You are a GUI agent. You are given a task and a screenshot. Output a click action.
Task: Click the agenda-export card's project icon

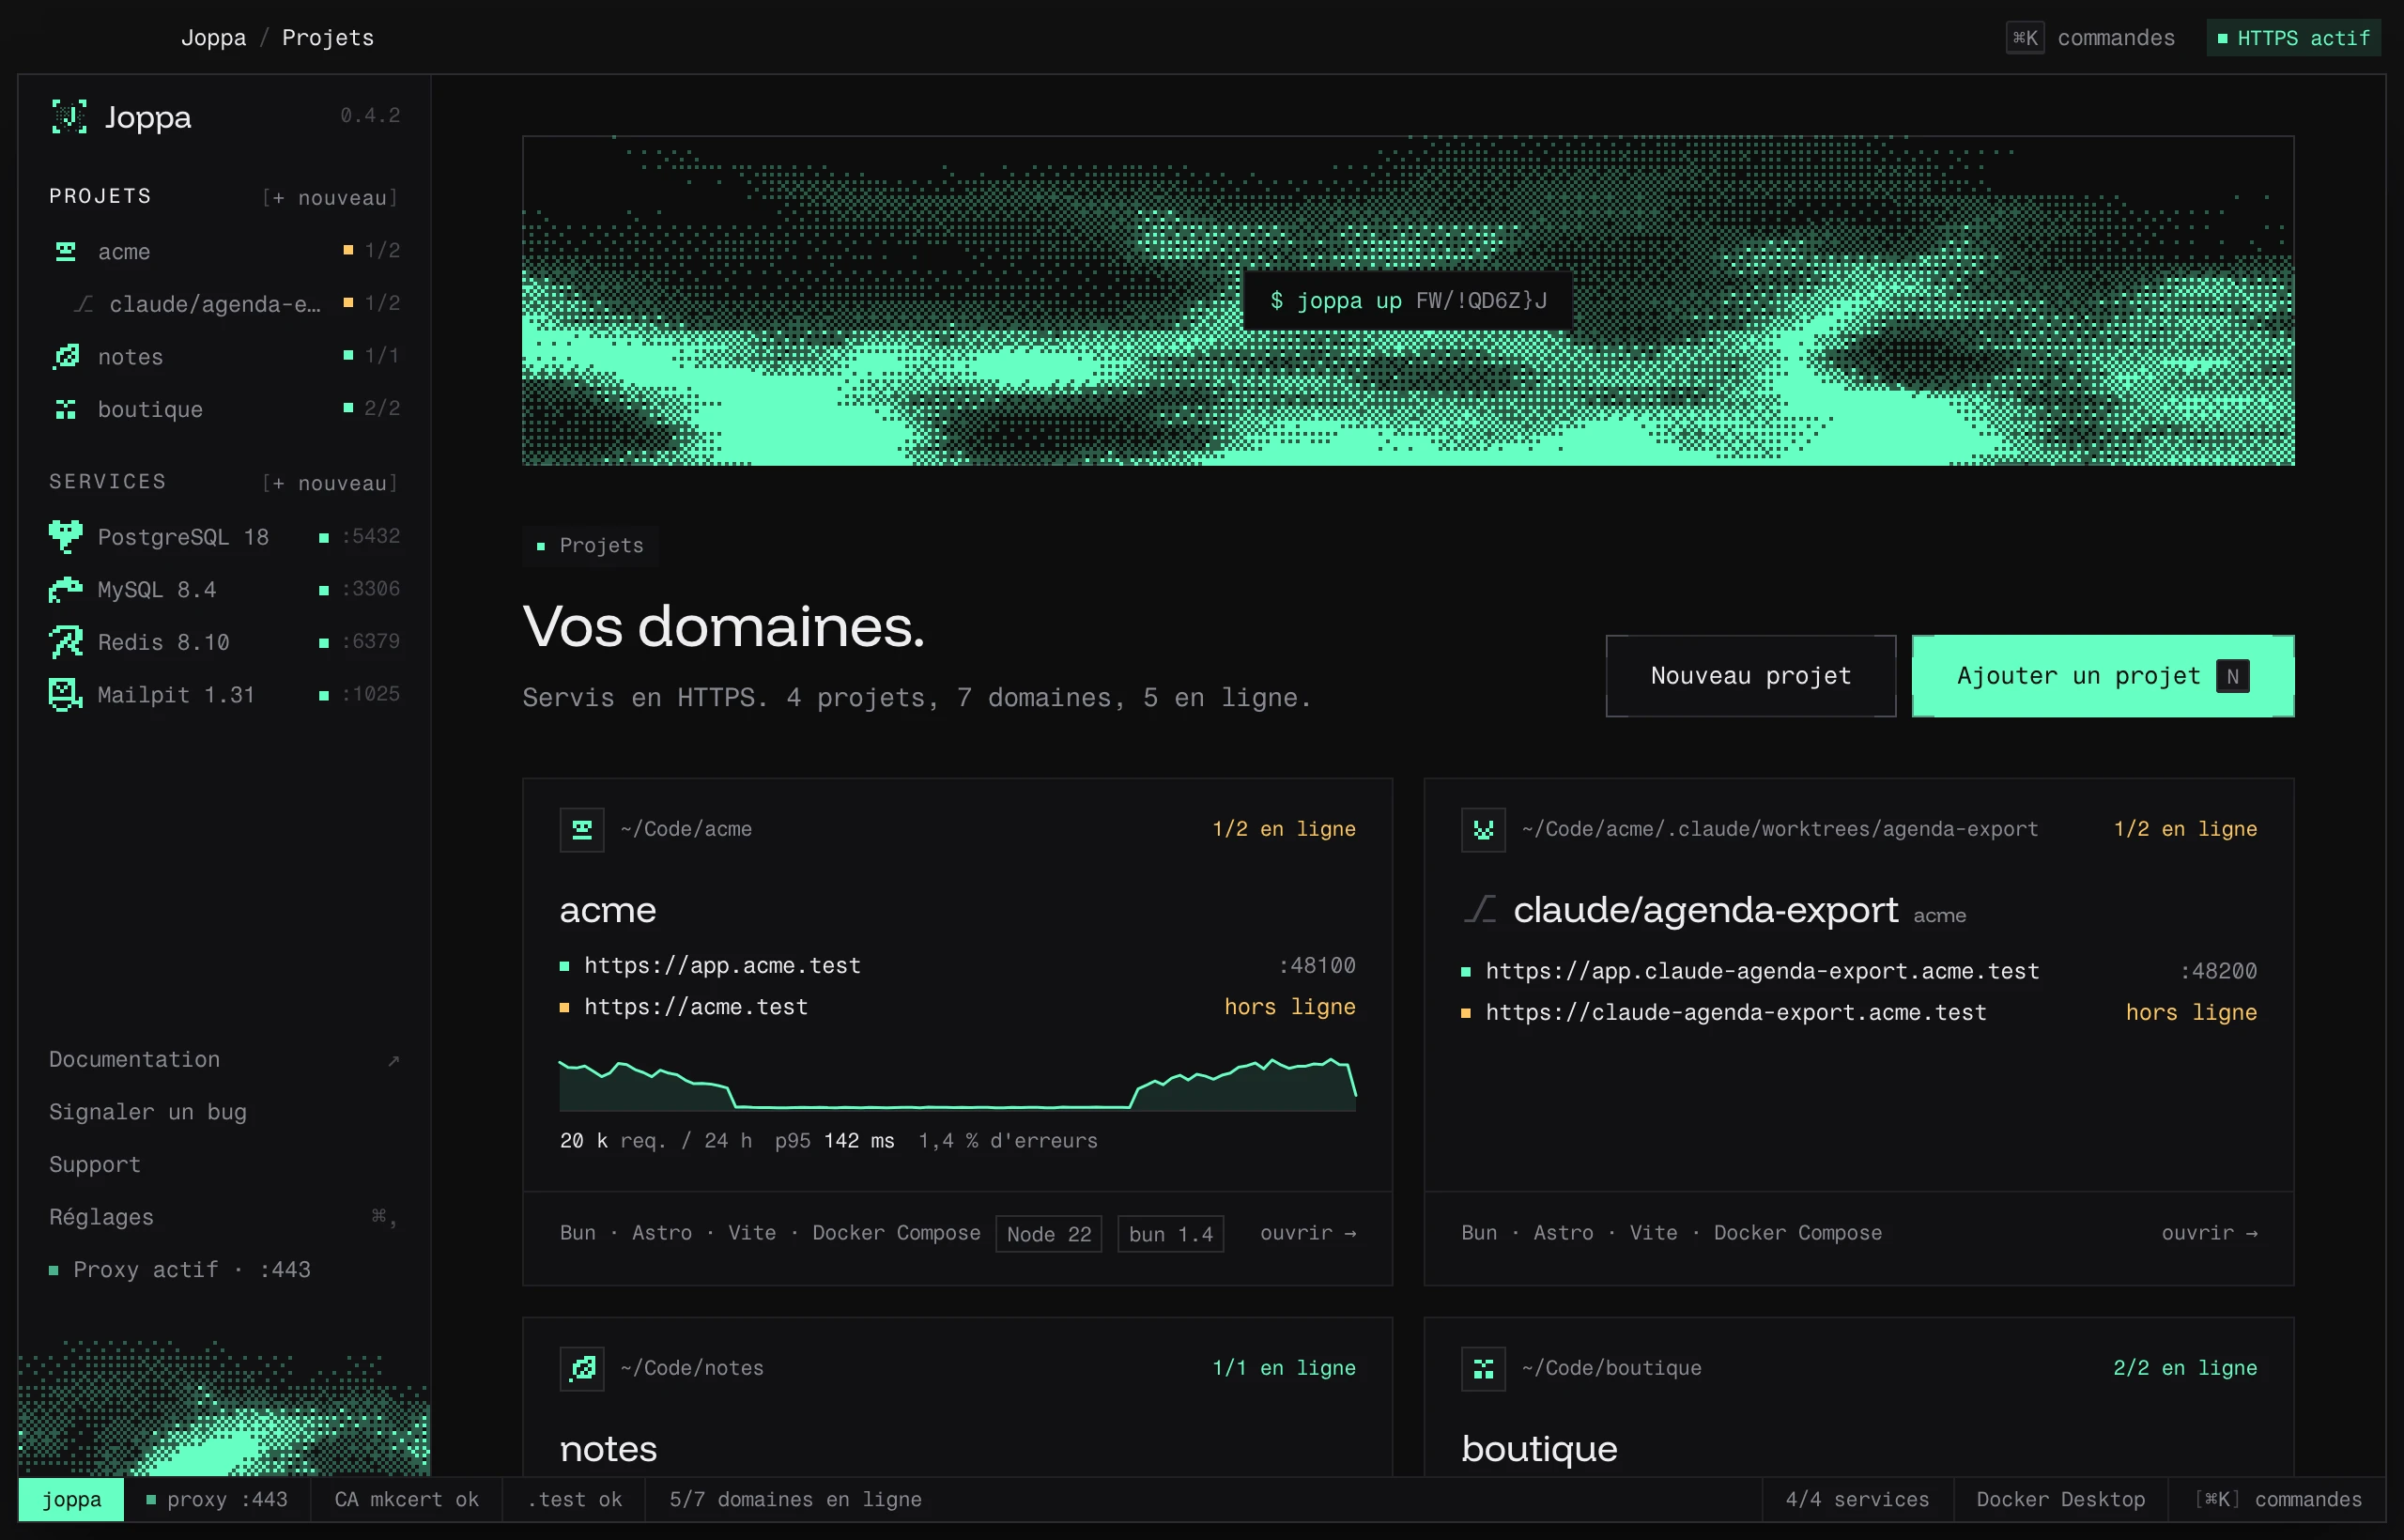[x=1483, y=829]
